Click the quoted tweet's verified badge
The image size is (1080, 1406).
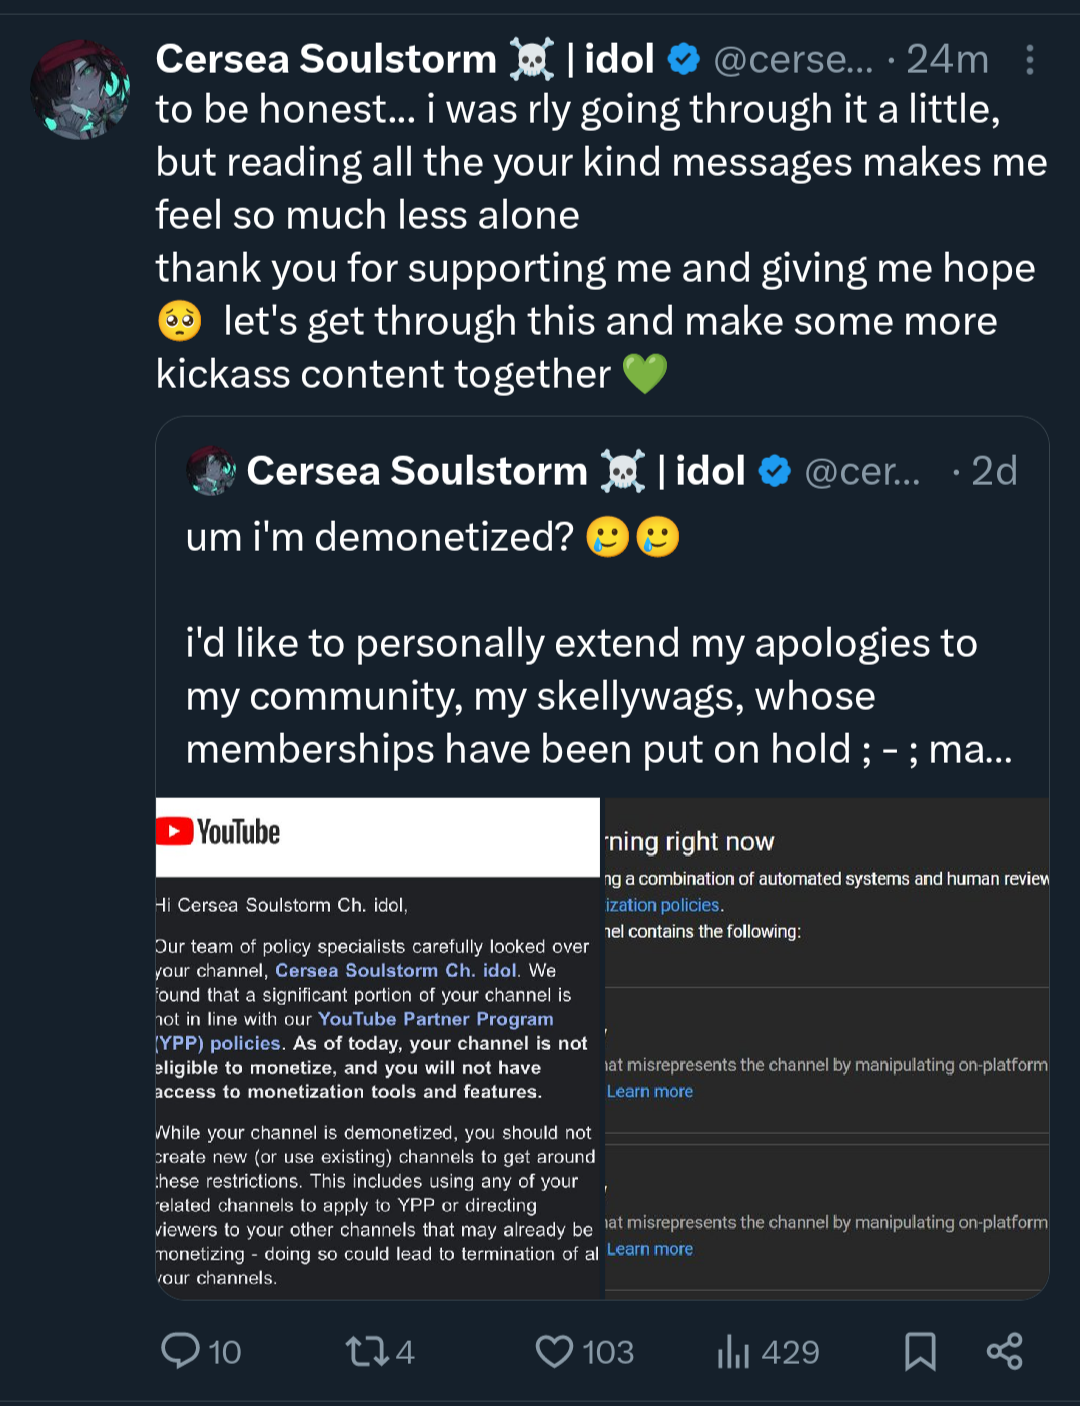[x=774, y=471]
